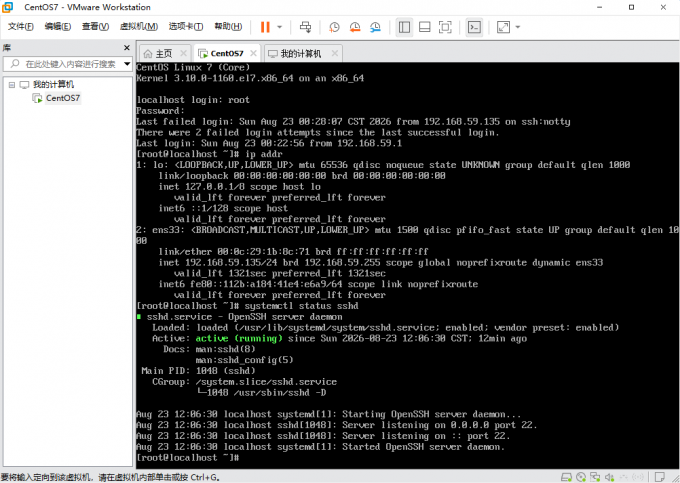Toggle the library sidebar view icon

coord(404,27)
